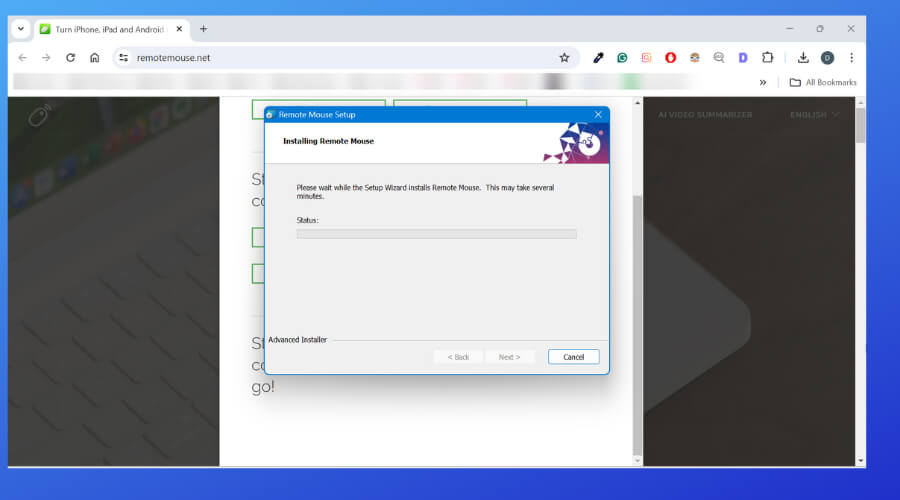Open the orange layered extension icon
900x500 pixels.
[x=695, y=57]
